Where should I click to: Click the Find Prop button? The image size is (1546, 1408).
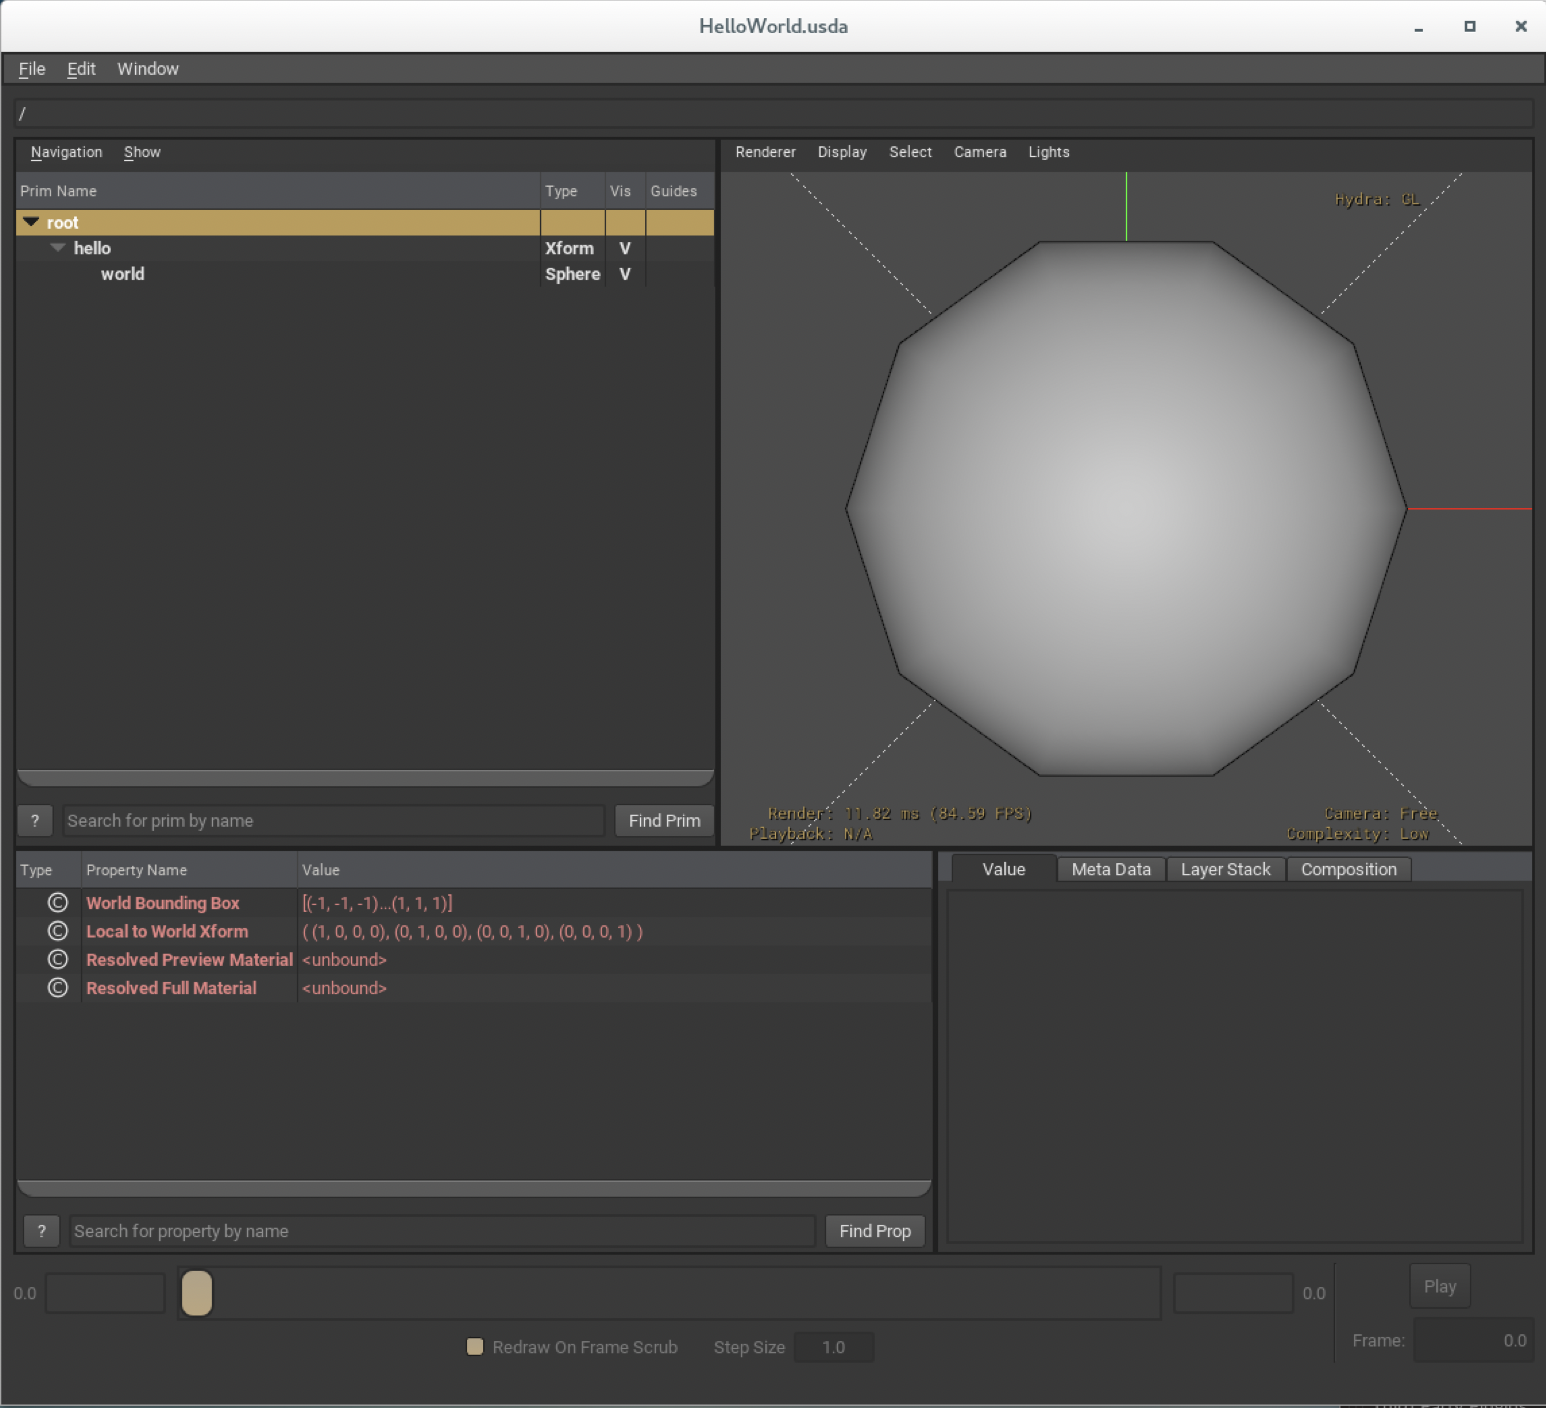click(x=875, y=1231)
